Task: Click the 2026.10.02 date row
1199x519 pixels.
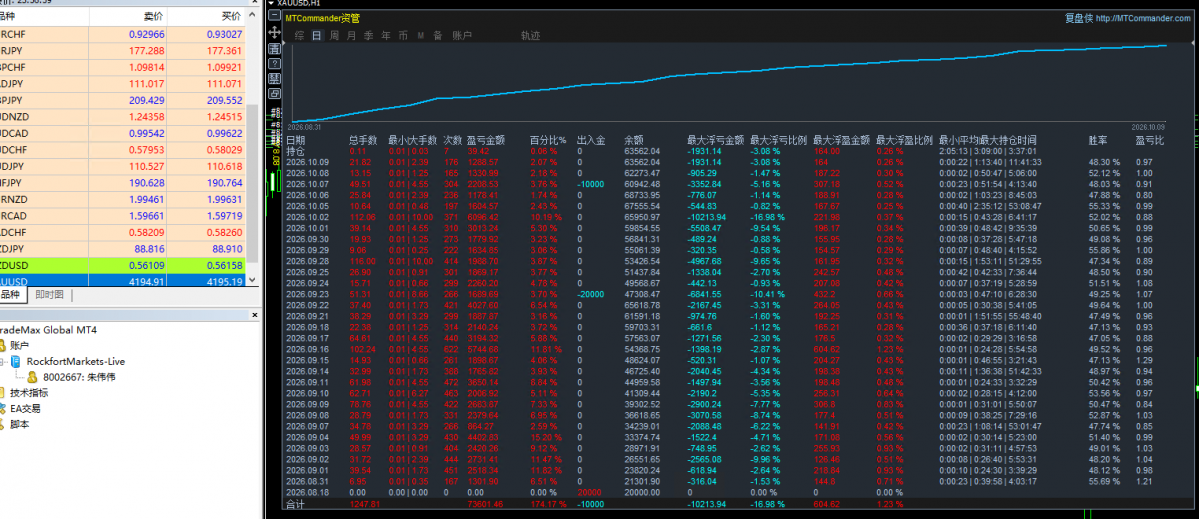Action: click(x=307, y=216)
